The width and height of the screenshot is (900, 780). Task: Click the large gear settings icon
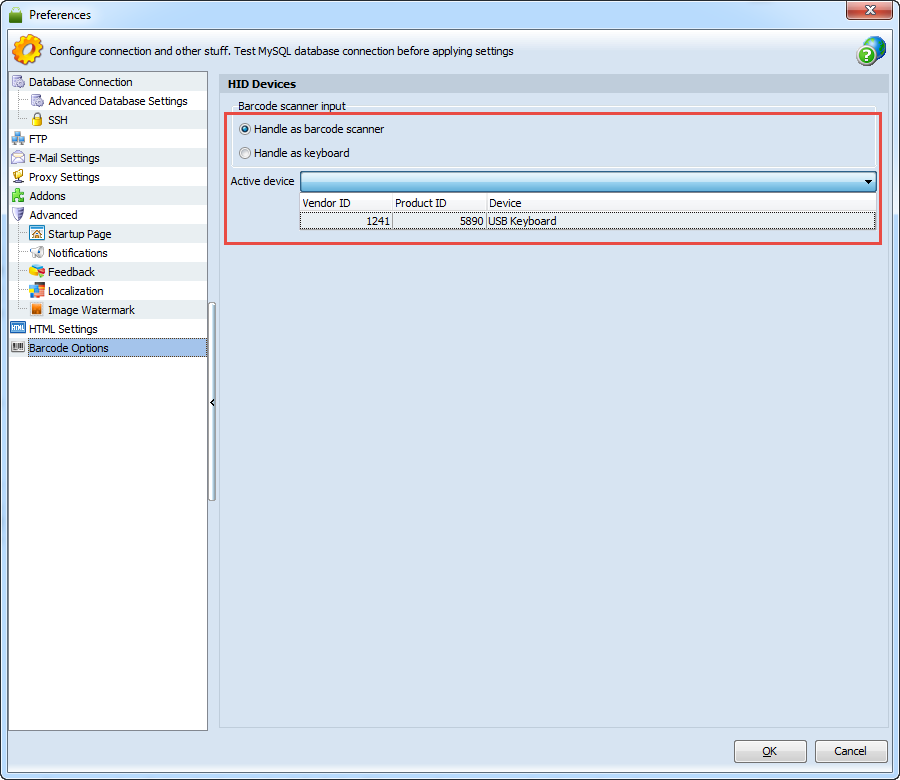pyautogui.click(x=27, y=50)
